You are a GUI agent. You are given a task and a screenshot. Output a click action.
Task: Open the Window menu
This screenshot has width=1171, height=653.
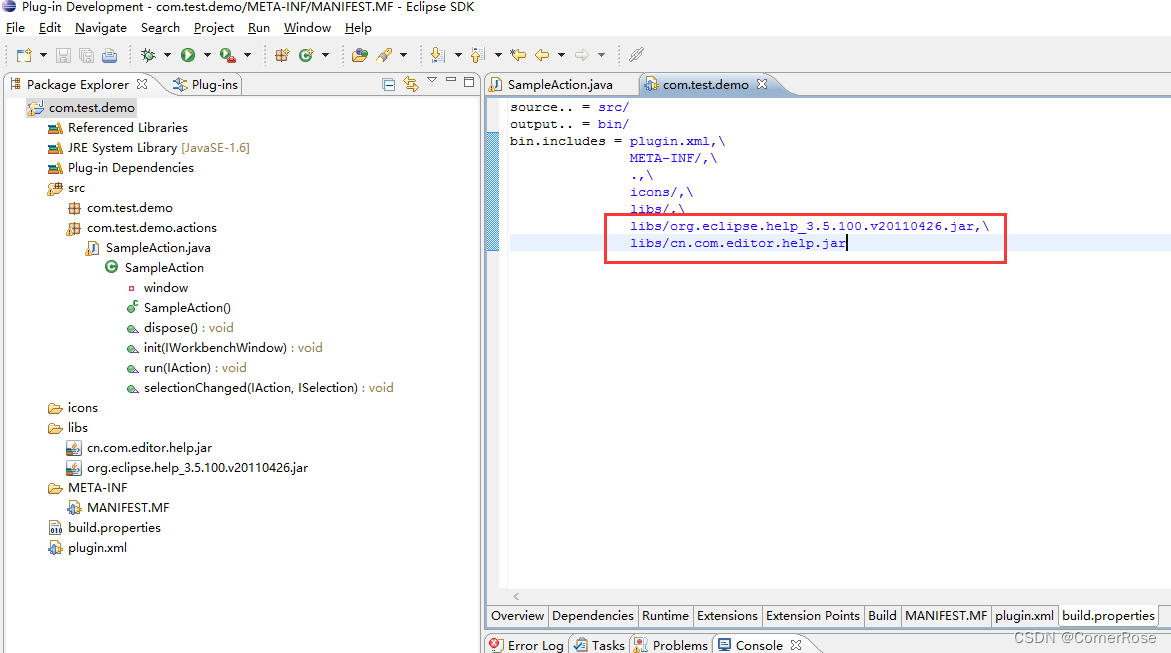coord(307,28)
